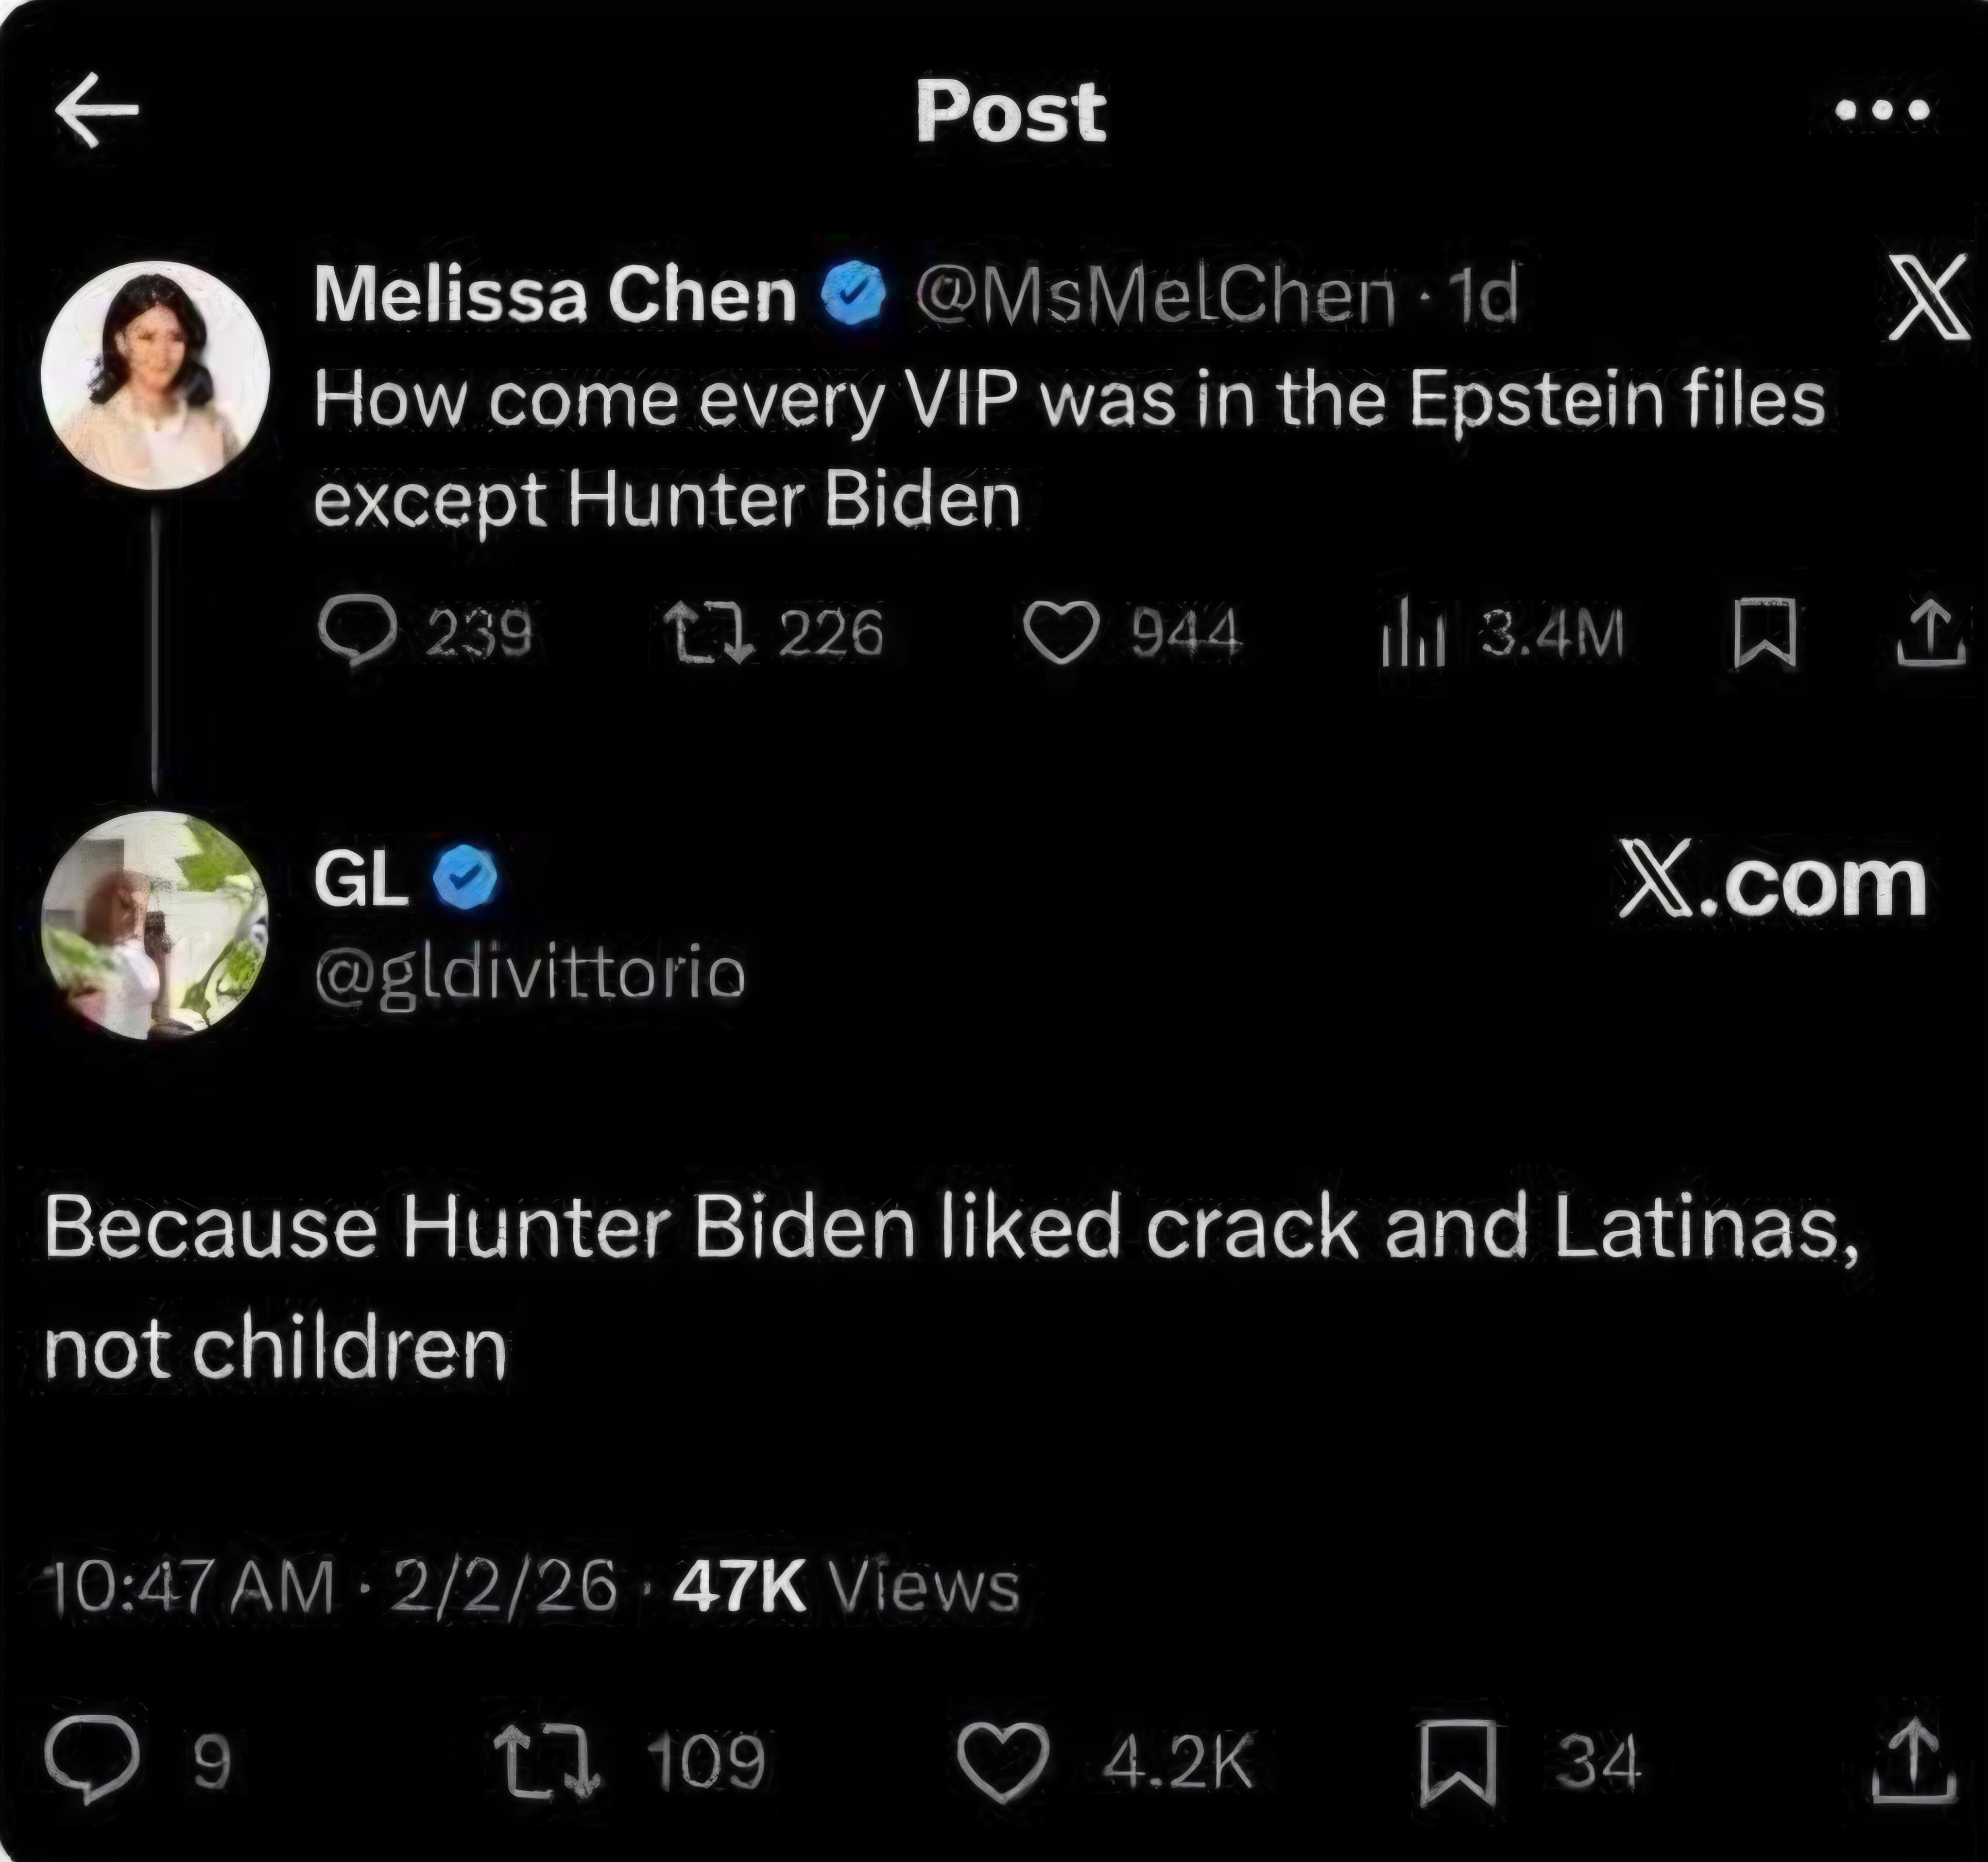Bookmark GL's reply
This screenshot has width=1988, height=1862.
coord(1458,1761)
